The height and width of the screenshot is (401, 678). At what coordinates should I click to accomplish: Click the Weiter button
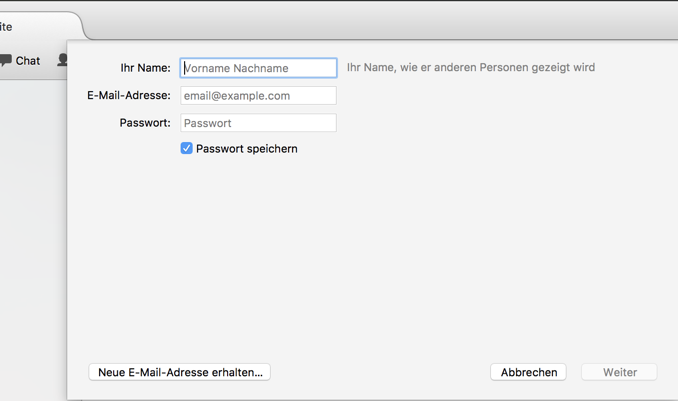coord(619,372)
